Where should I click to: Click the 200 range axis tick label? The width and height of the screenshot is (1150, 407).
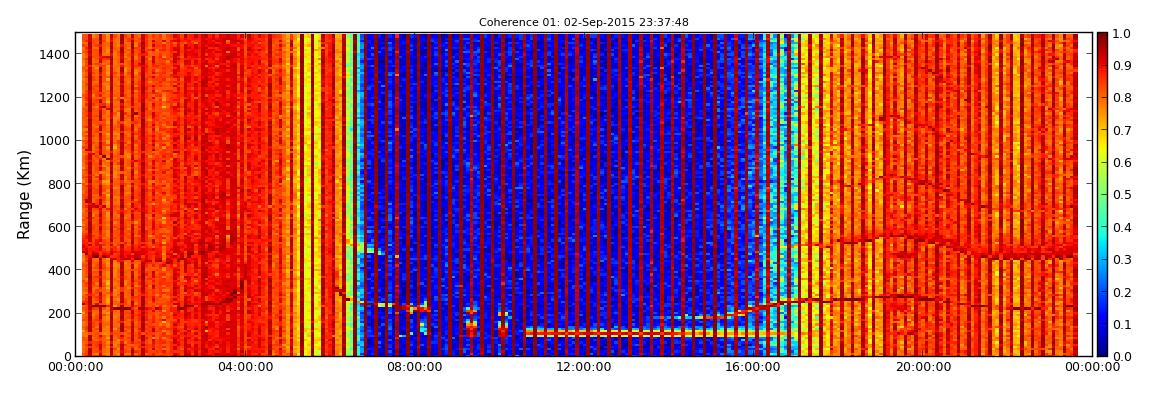60,314
